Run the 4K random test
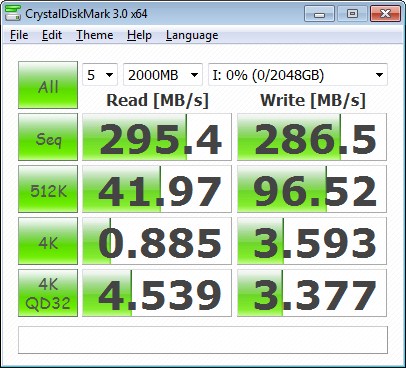406x368 pixels. 48,241
